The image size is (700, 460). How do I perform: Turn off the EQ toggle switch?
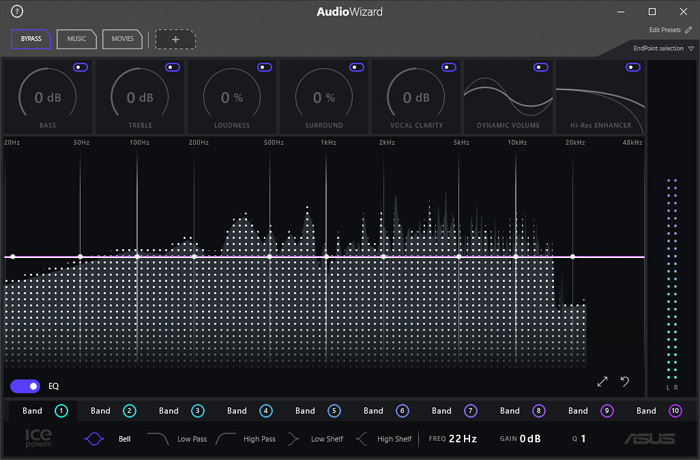pos(25,386)
